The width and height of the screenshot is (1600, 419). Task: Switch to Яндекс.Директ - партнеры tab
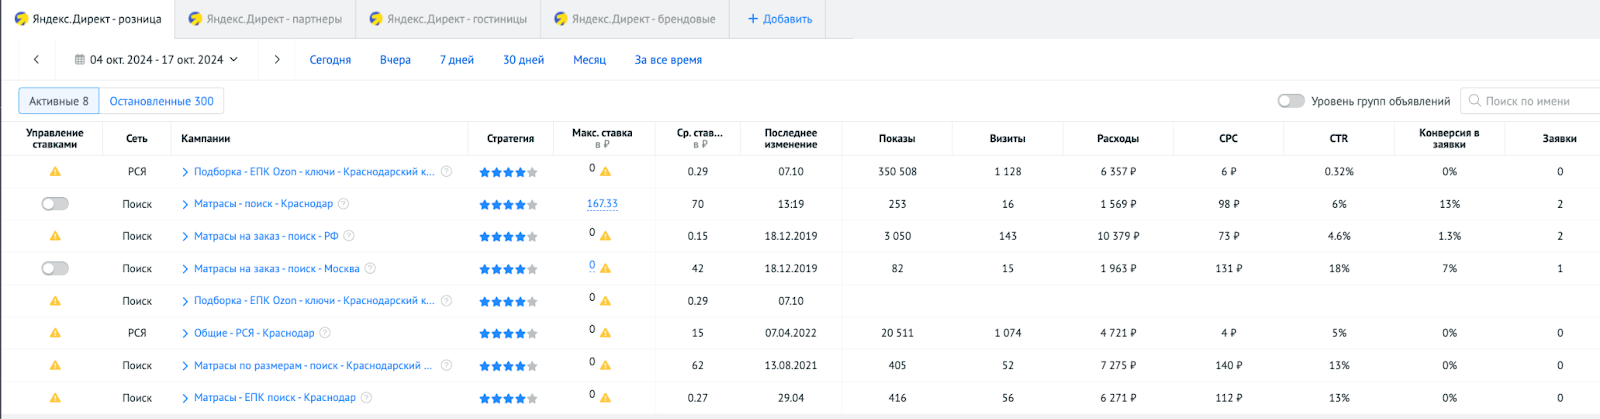[265, 19]
